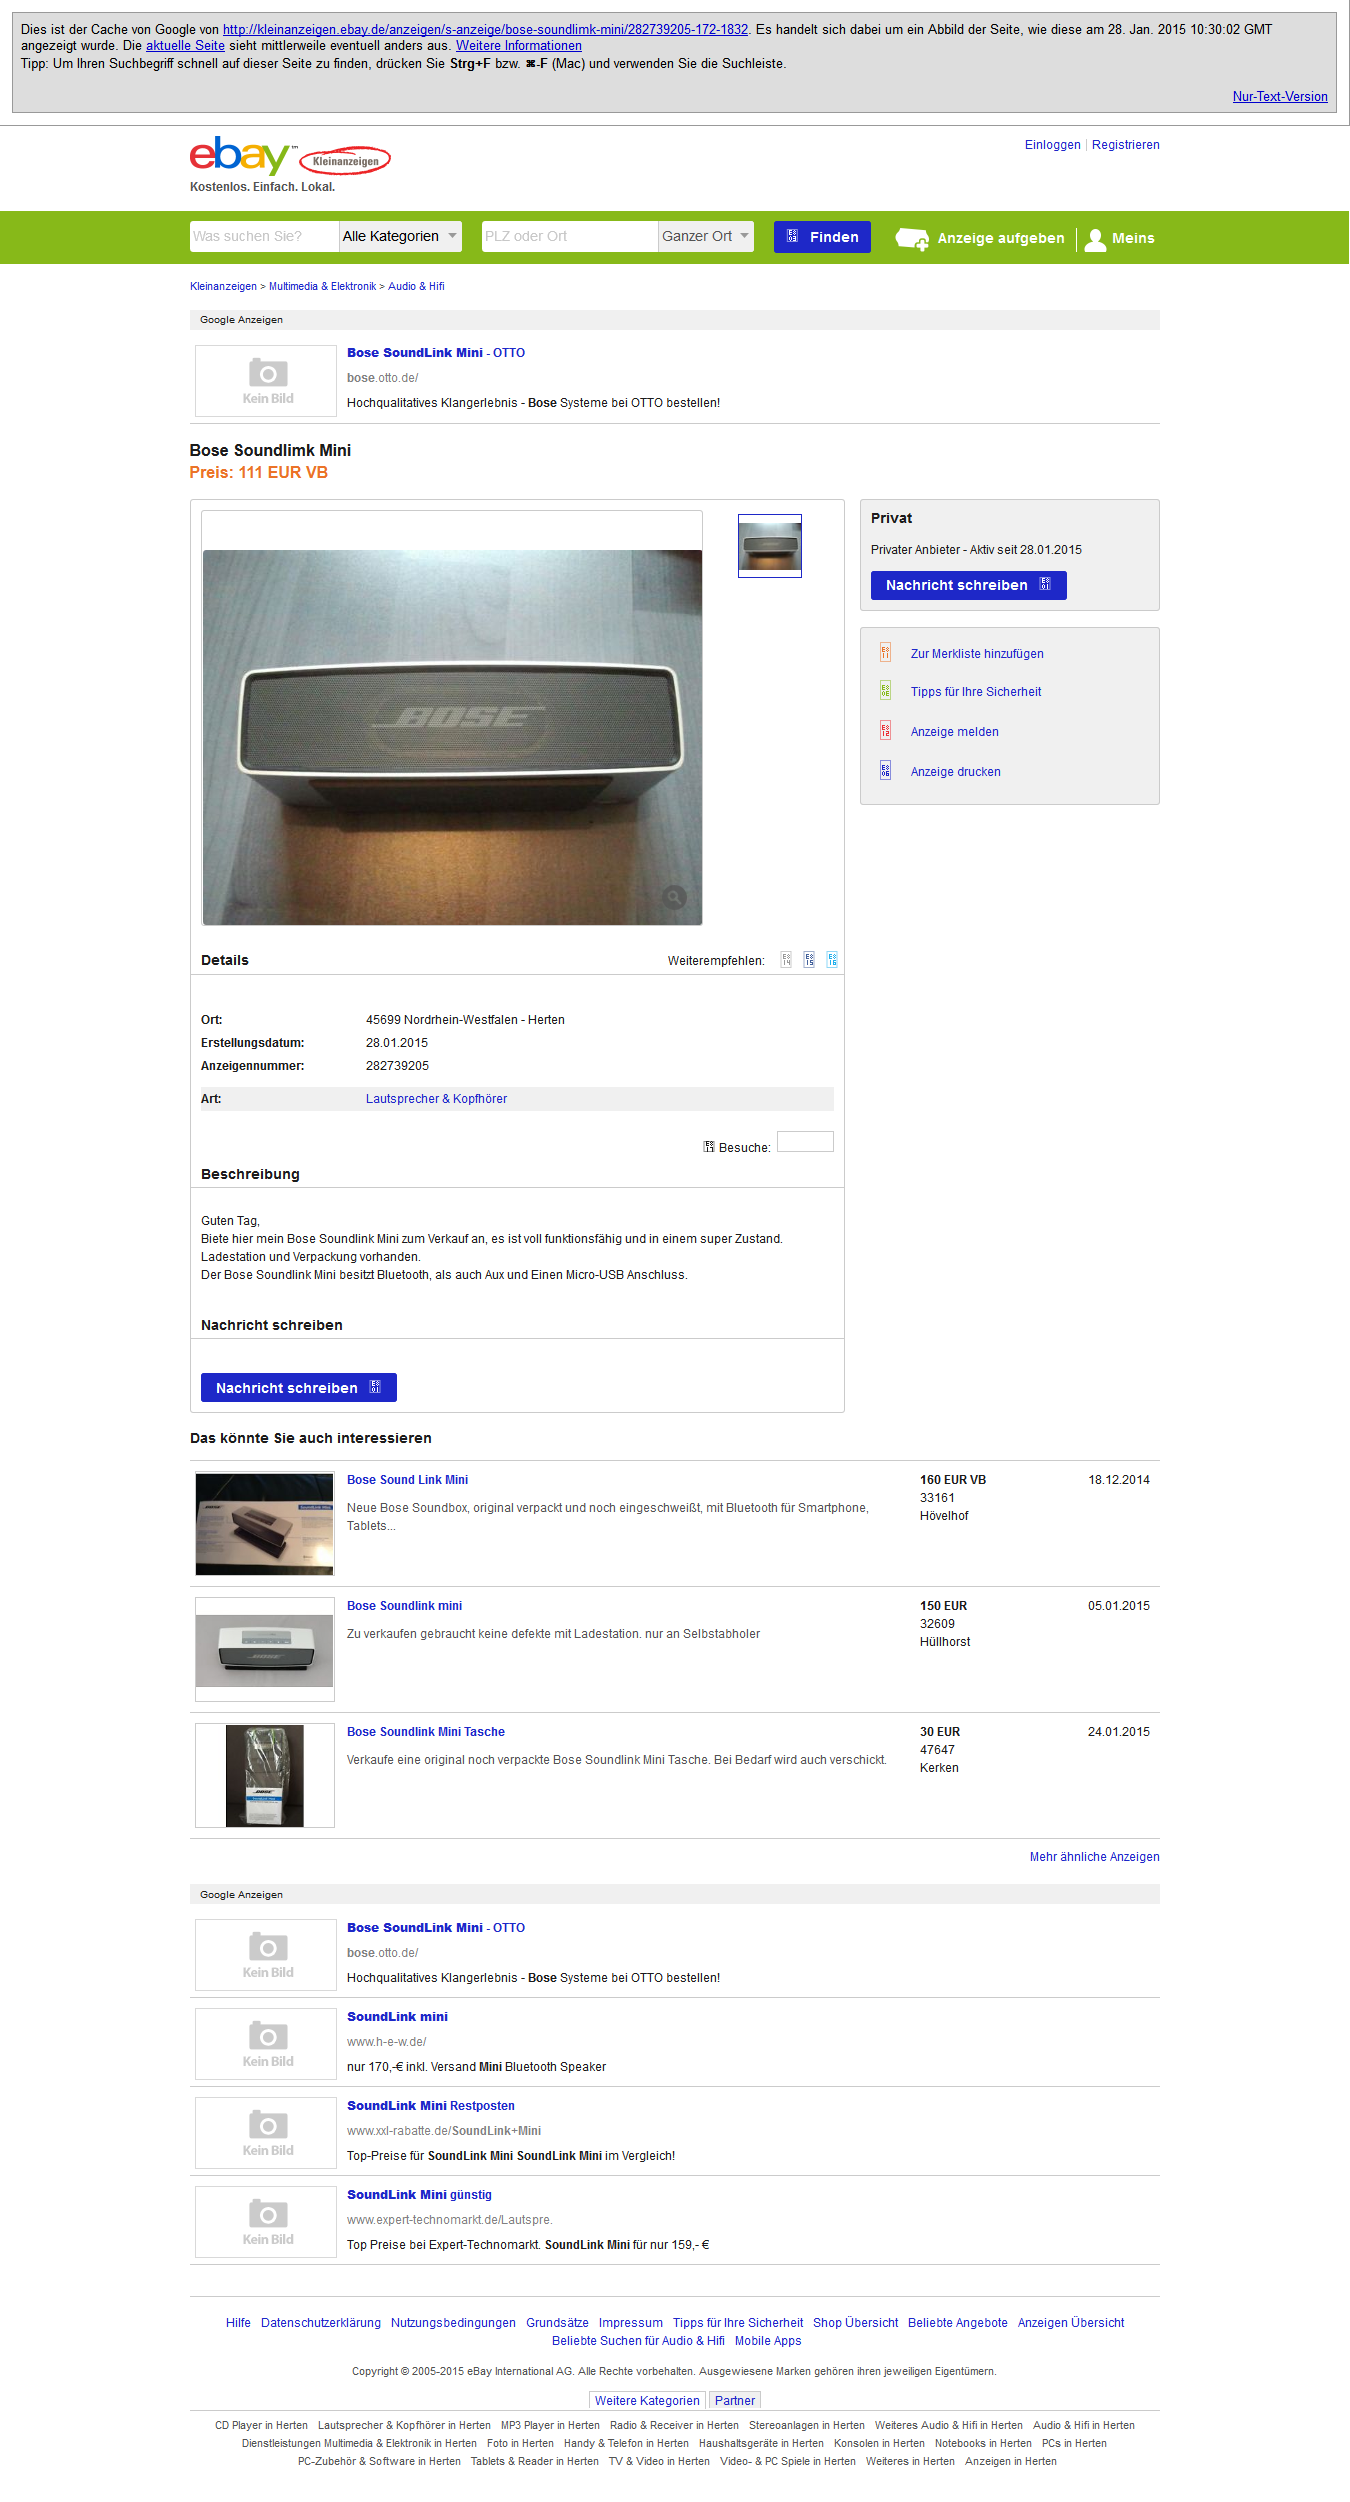Open the Weitere Kategorien tab
The width and height of the screenshot is (1350, 2502).
point(647,2400)
